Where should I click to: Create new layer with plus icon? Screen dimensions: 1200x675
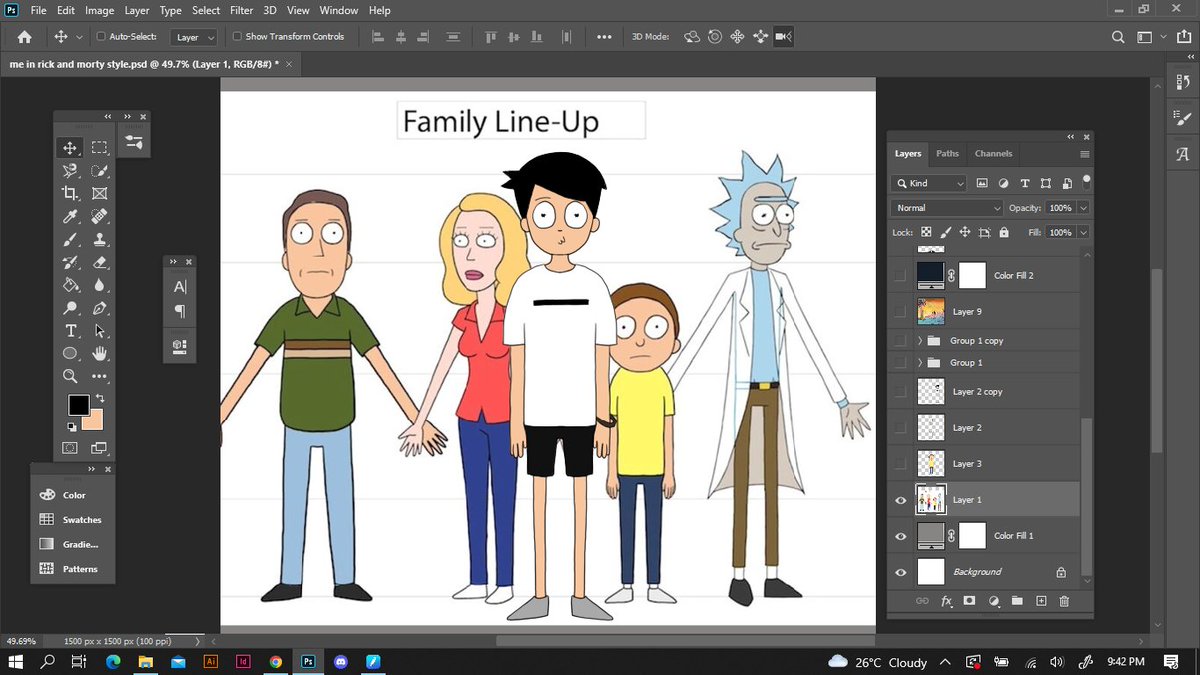point(1040,601)
